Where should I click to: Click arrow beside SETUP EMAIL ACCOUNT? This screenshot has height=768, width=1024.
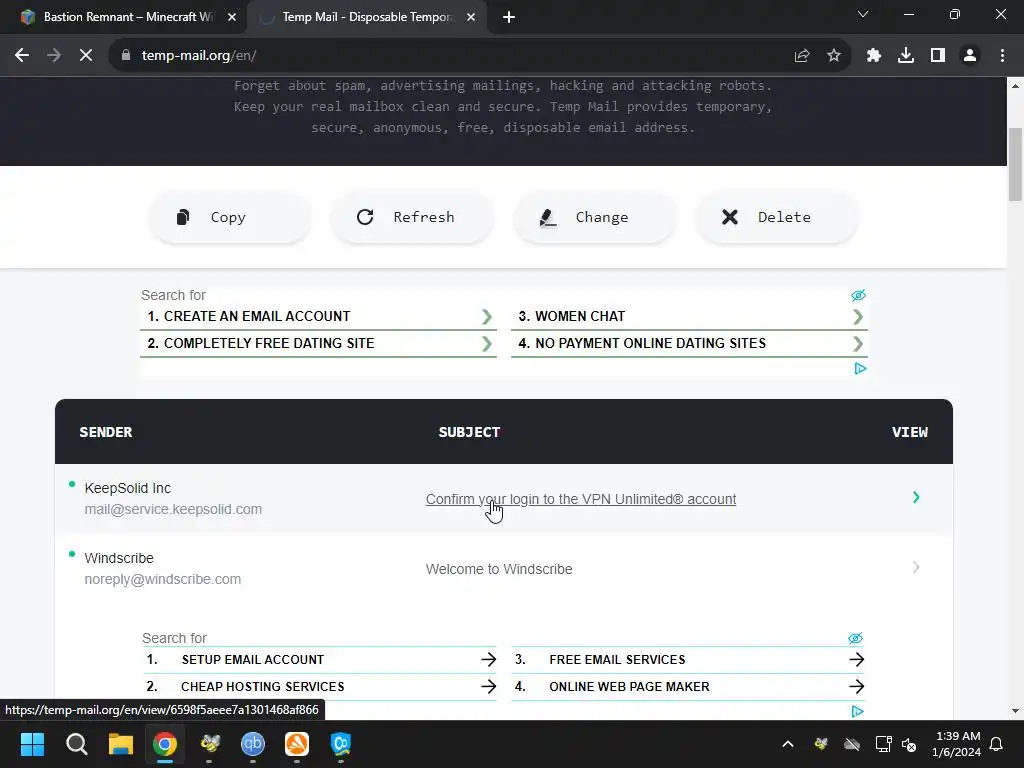(x=488, y=660)
